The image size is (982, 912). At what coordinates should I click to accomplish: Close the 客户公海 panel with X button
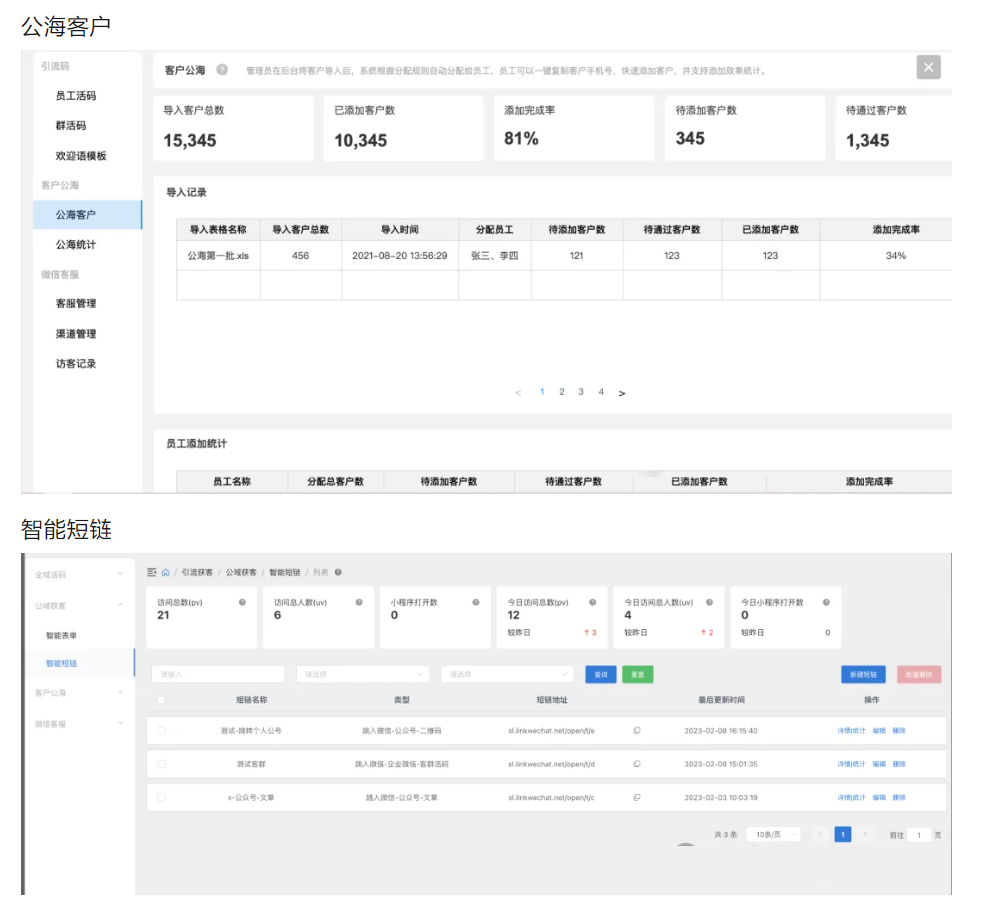coord(929,67)
